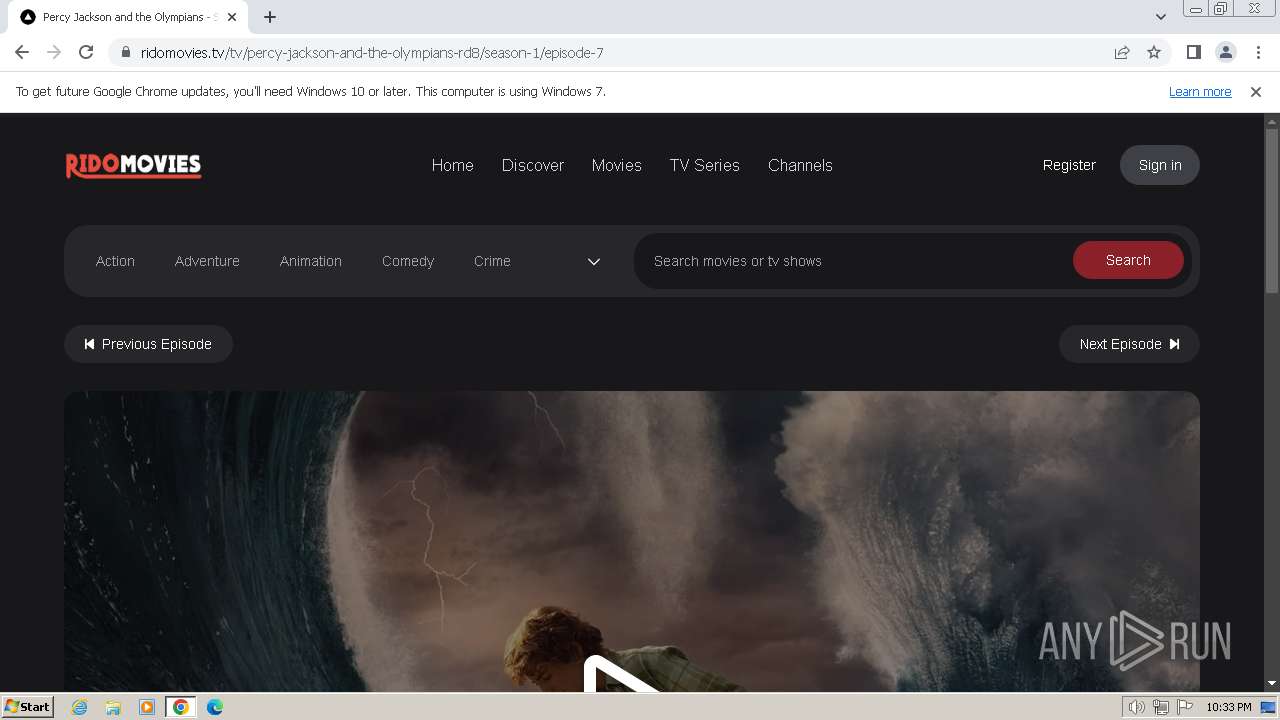Play the episode video
1280x720 pixels.
click(622, 676)
